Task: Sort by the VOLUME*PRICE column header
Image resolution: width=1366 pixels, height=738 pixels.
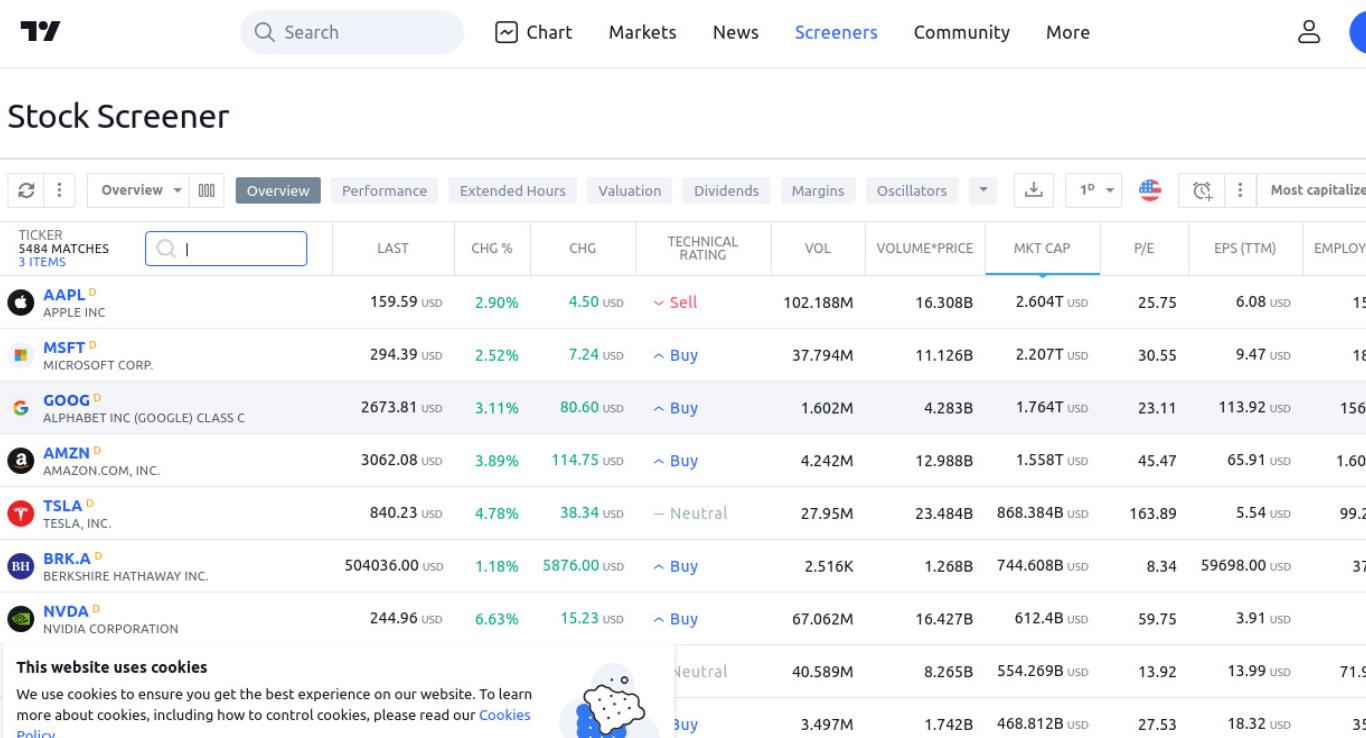Action: [925, 248]
